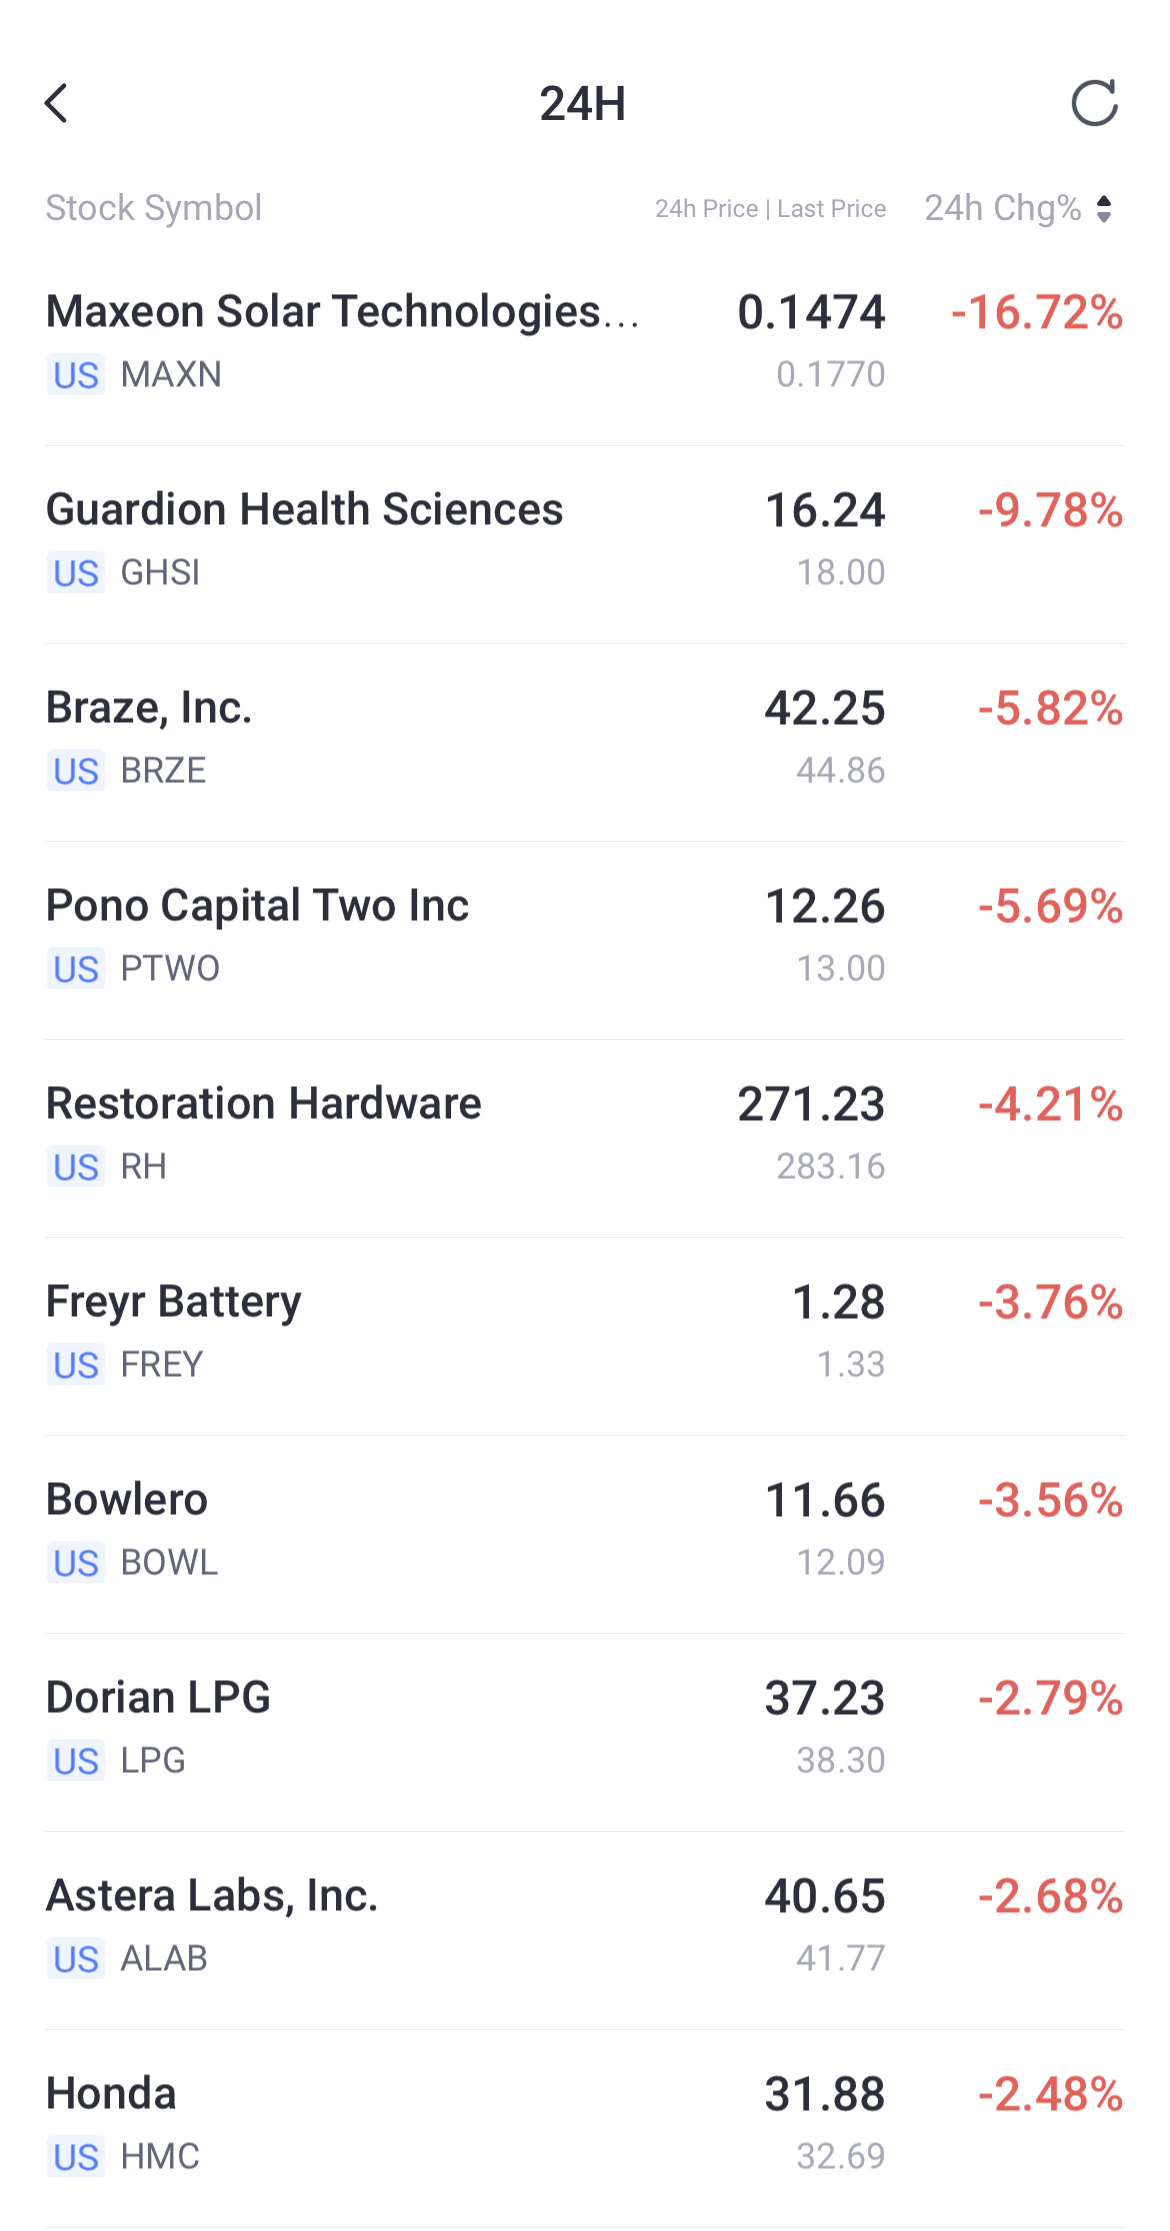1170x2231 pixels.
Task: Tap the back arrow icon
Action: click(57, 103)
